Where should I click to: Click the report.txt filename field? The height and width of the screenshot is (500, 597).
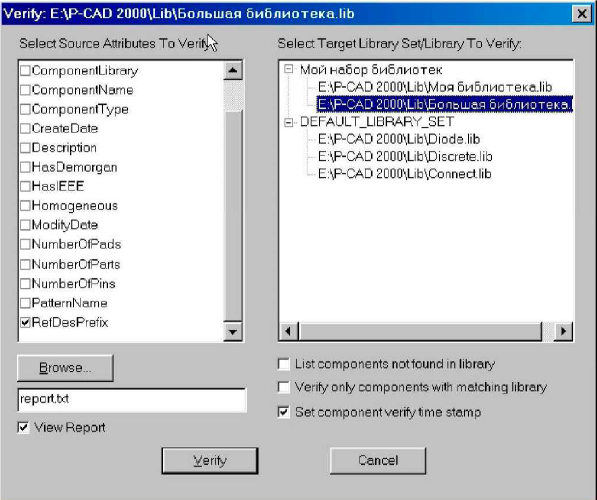[x=132, y=399]
